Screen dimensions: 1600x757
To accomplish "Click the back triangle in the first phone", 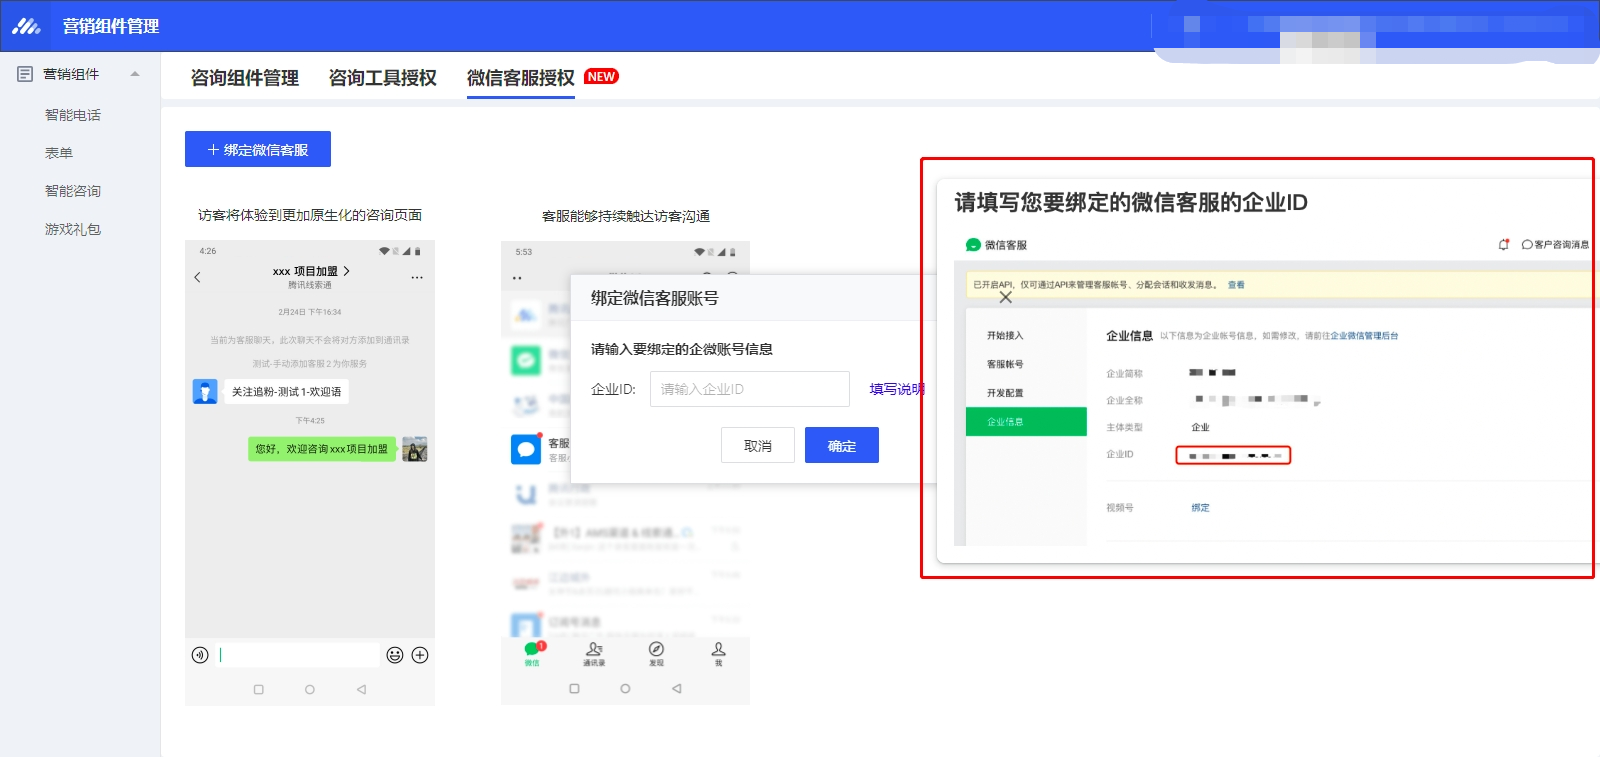I will coord(361,689).
